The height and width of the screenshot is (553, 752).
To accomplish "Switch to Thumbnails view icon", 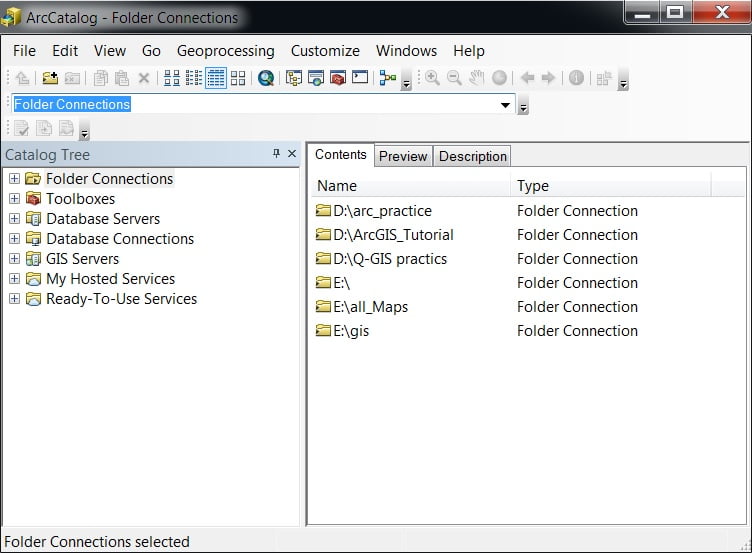I will 238,78.
